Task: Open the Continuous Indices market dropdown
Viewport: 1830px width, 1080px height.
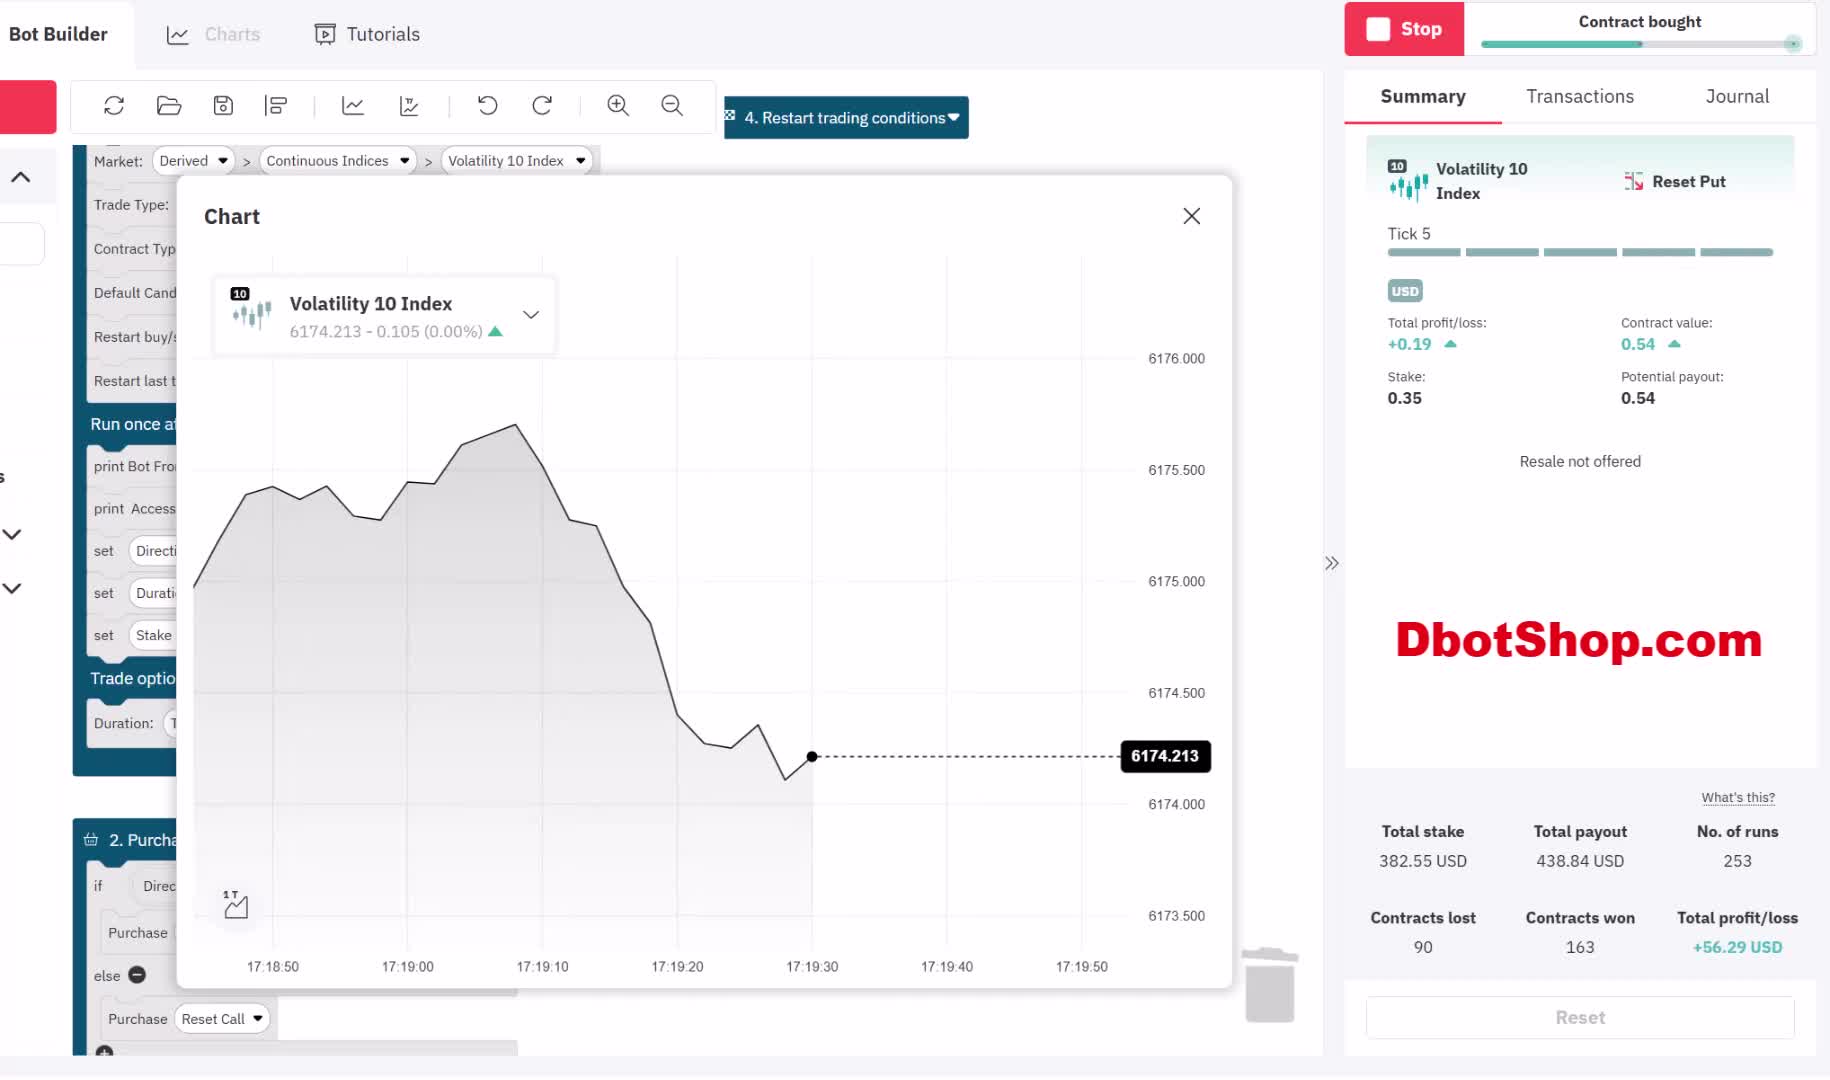Action: [x=338, y=161]
